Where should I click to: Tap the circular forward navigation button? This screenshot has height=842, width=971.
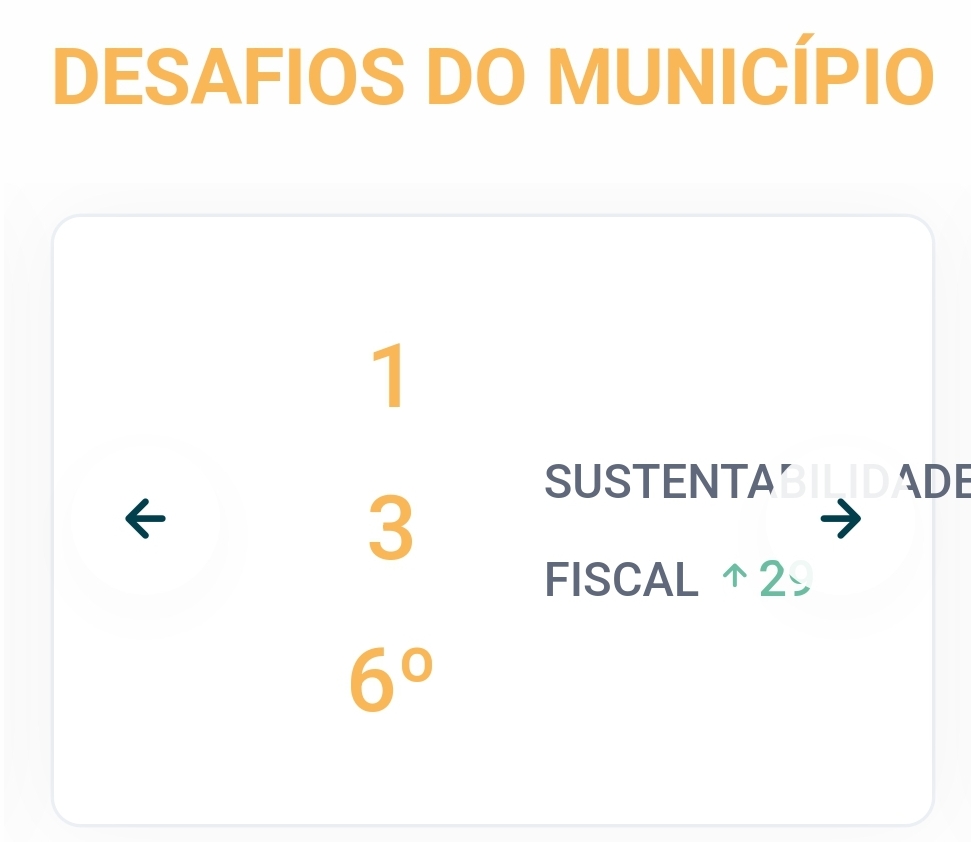(x=841, y=518)
